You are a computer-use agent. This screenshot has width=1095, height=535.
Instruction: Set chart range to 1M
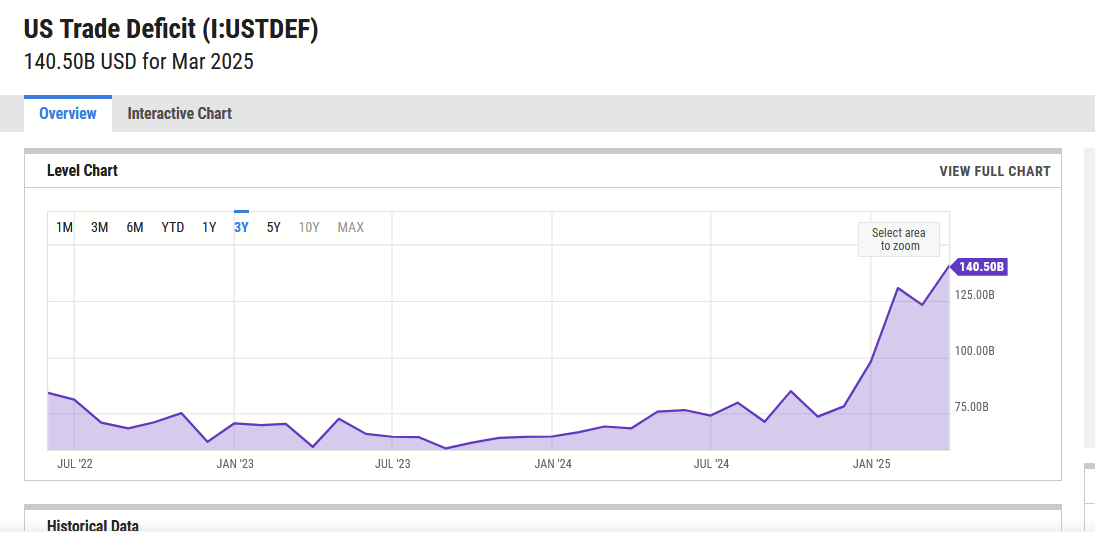pos(64,227)
